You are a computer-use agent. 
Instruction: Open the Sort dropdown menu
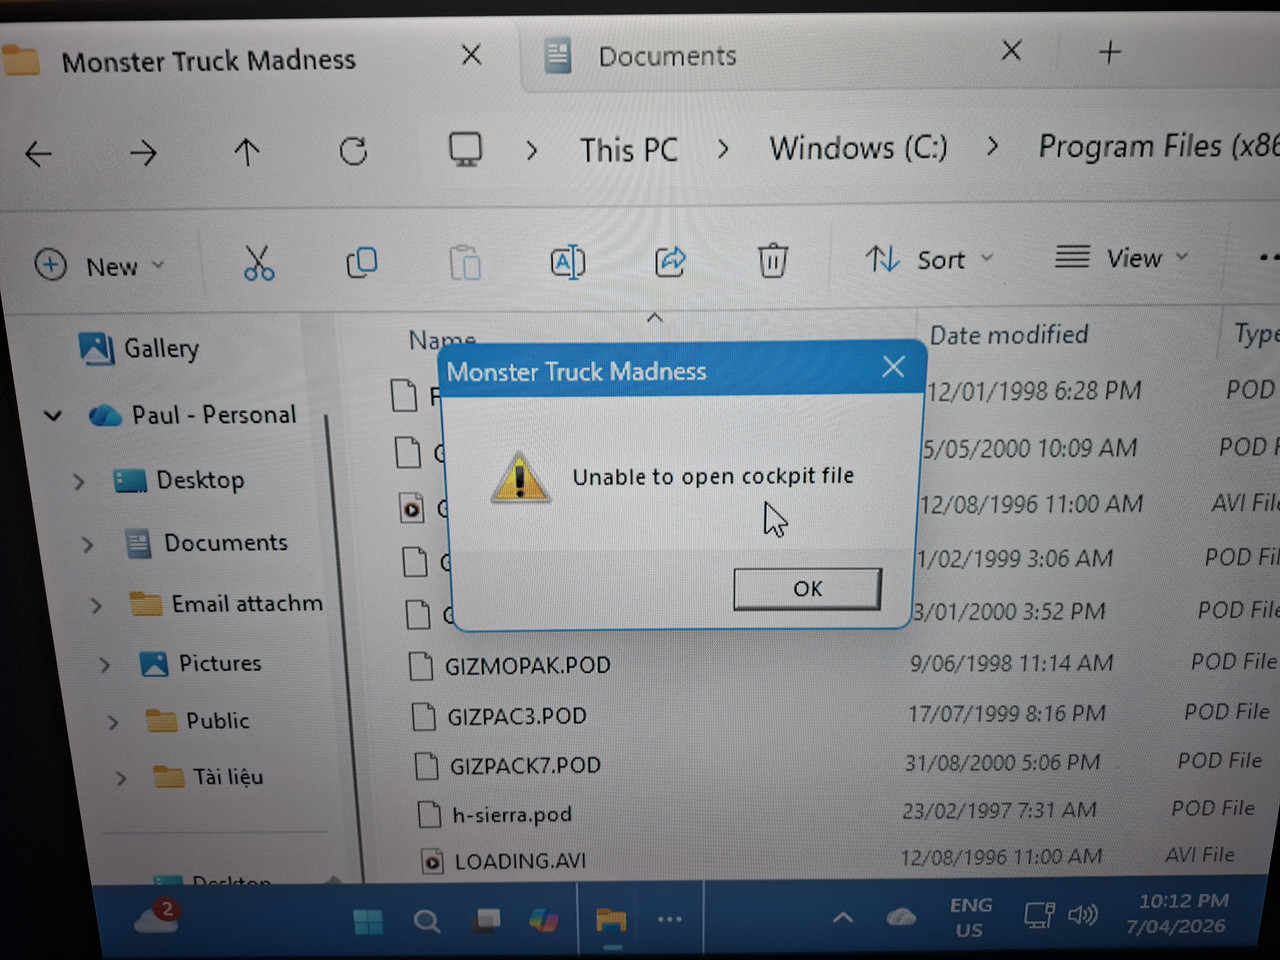(x=929, y=259)
